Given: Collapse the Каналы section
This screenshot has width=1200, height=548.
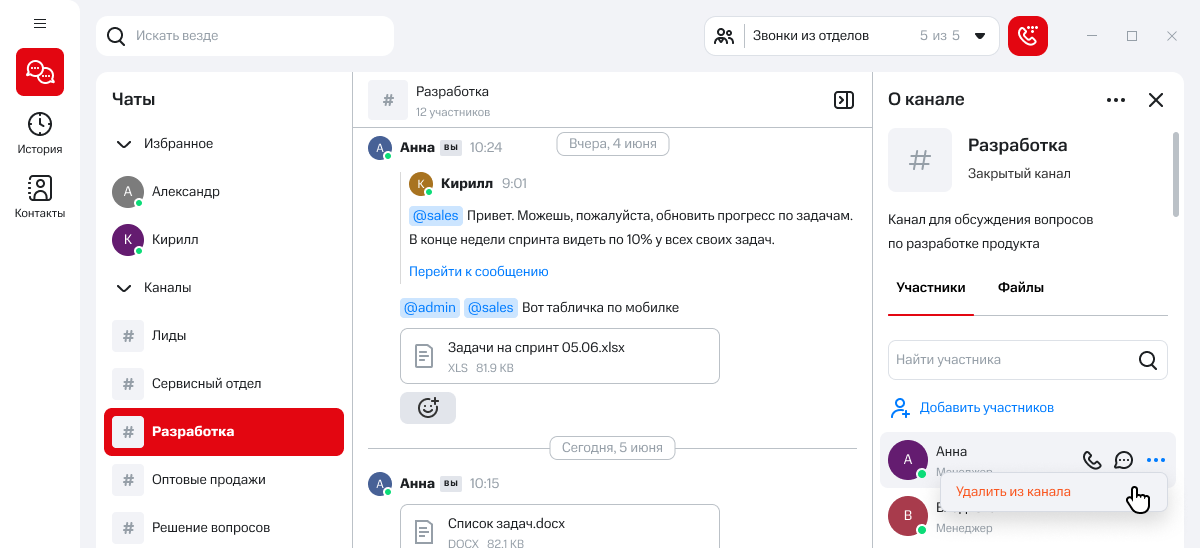Looking at the screenshot, I should (124, 288).
